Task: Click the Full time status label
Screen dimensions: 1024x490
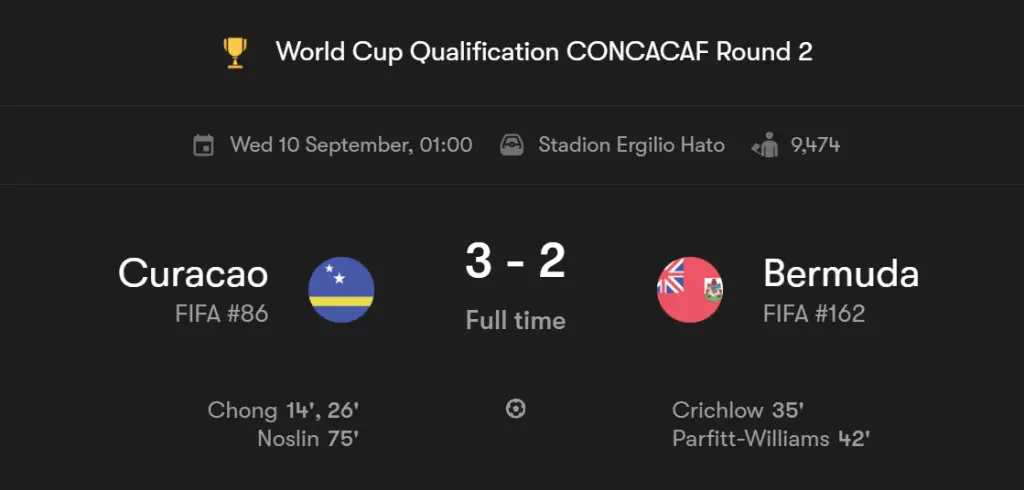Action: [x=515, y=321]
